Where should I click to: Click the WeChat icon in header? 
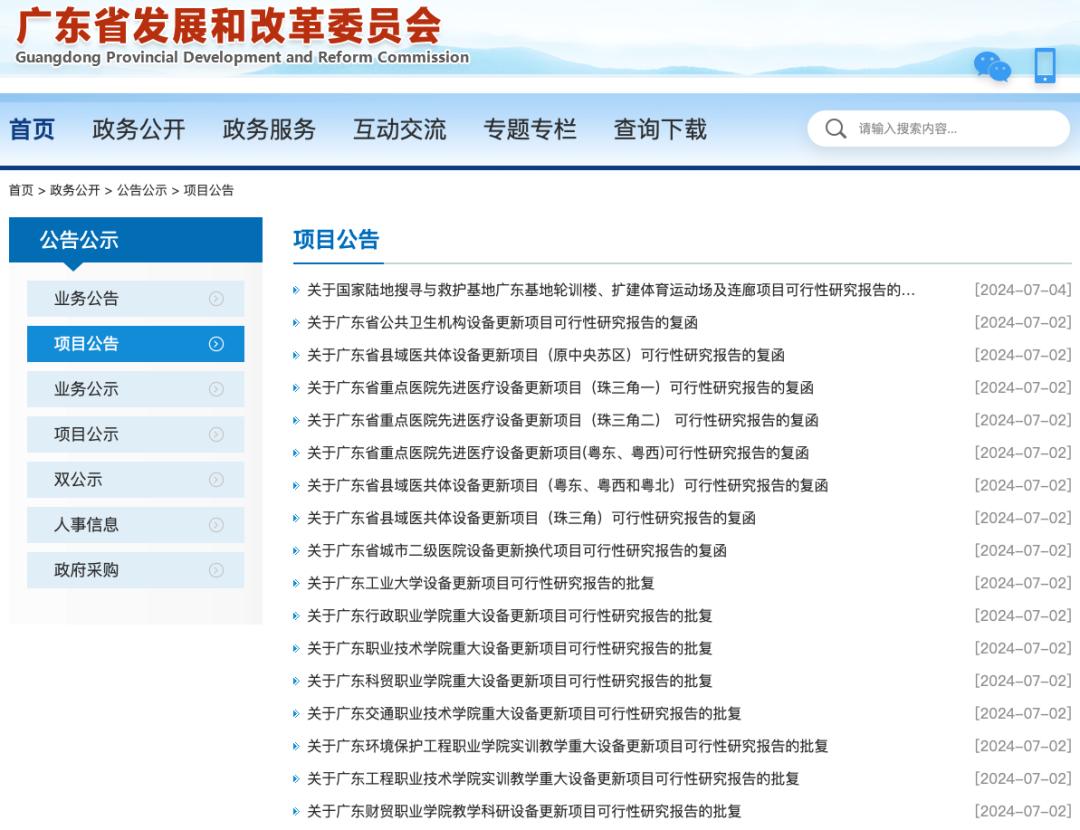click(992, 67)
